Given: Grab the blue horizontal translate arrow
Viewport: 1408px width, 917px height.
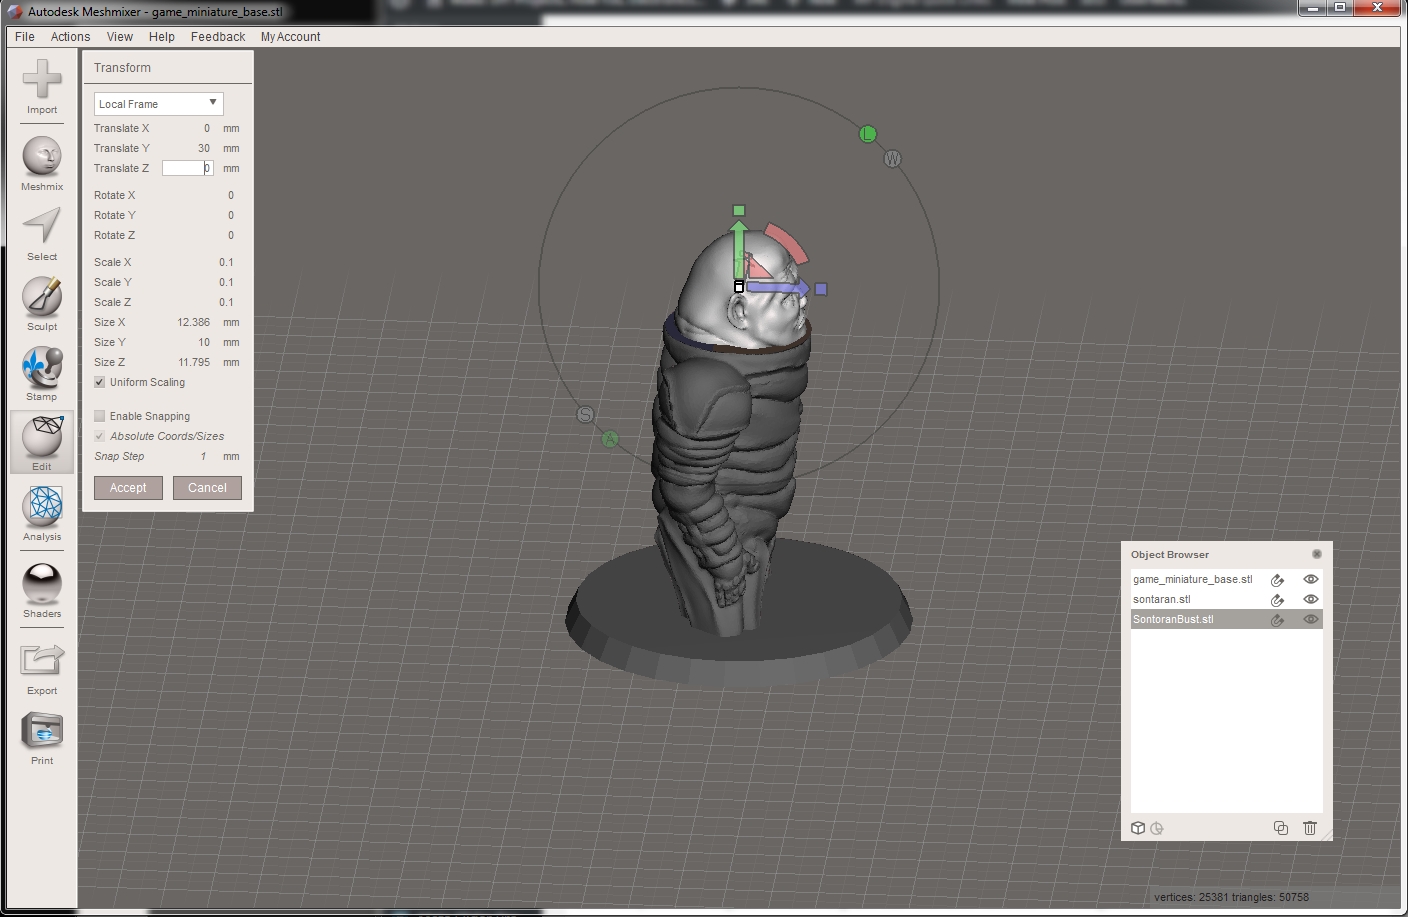Looking at the screenshot, I should pyautogui.click(x=778, y=288).
